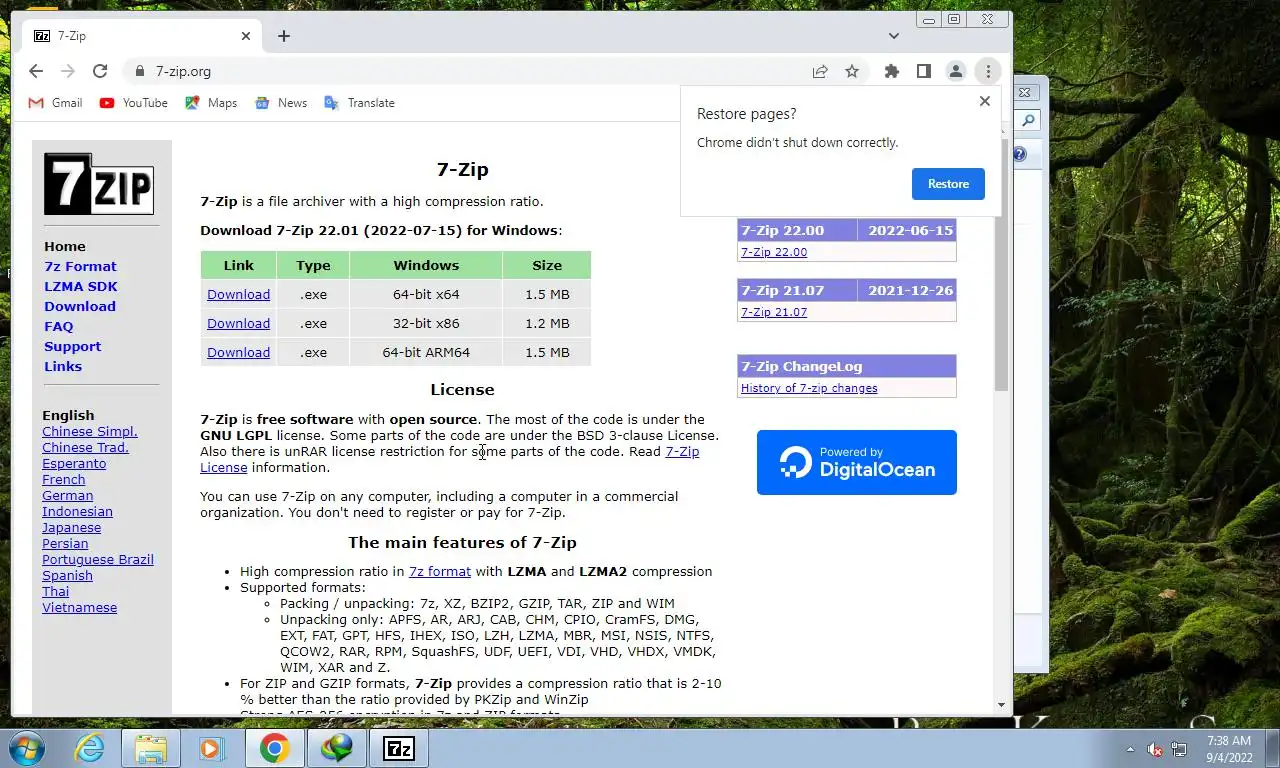Switch to Chinese Simpl. language
The width and height of the screenshot is (1280, 768).
[90, 431]
